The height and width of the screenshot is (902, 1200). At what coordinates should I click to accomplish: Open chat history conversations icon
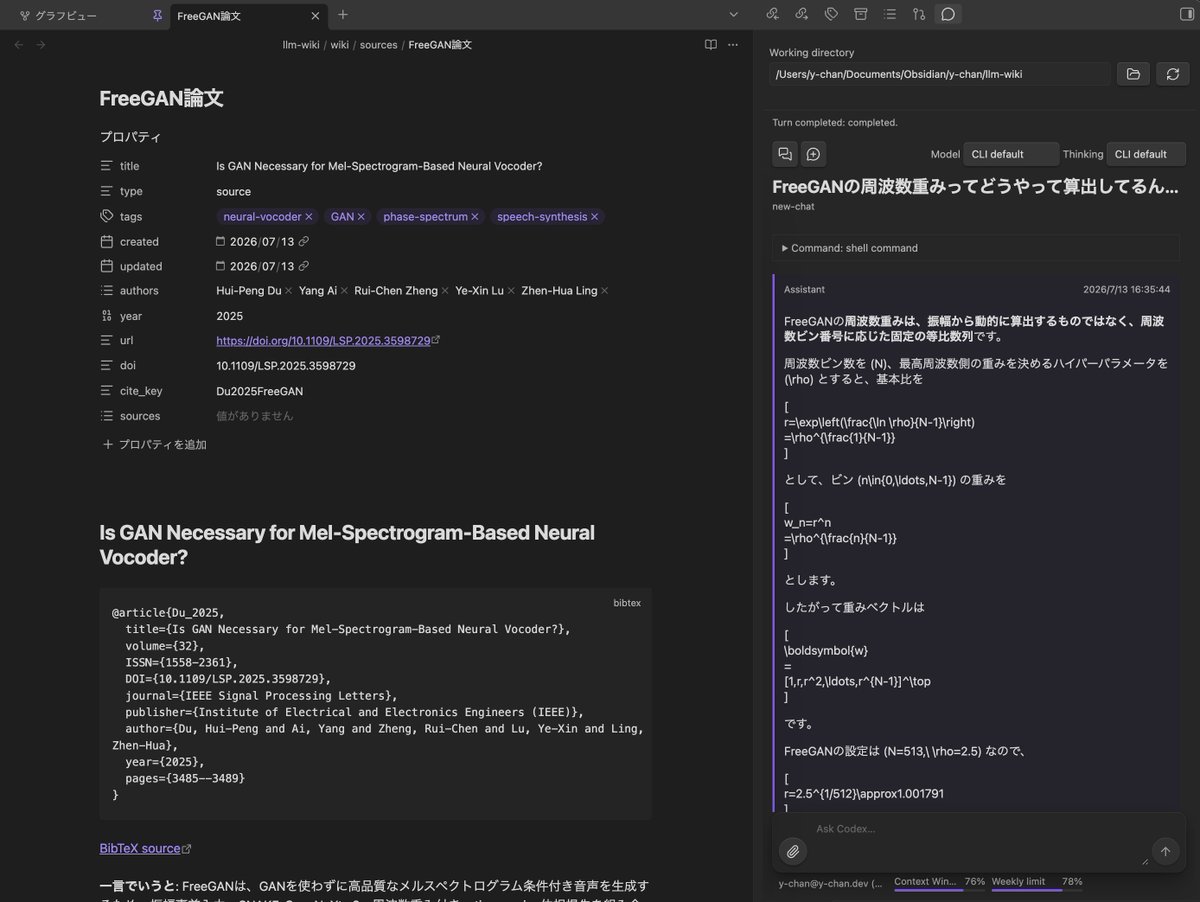pyautogui.click(x=785, y=154)
